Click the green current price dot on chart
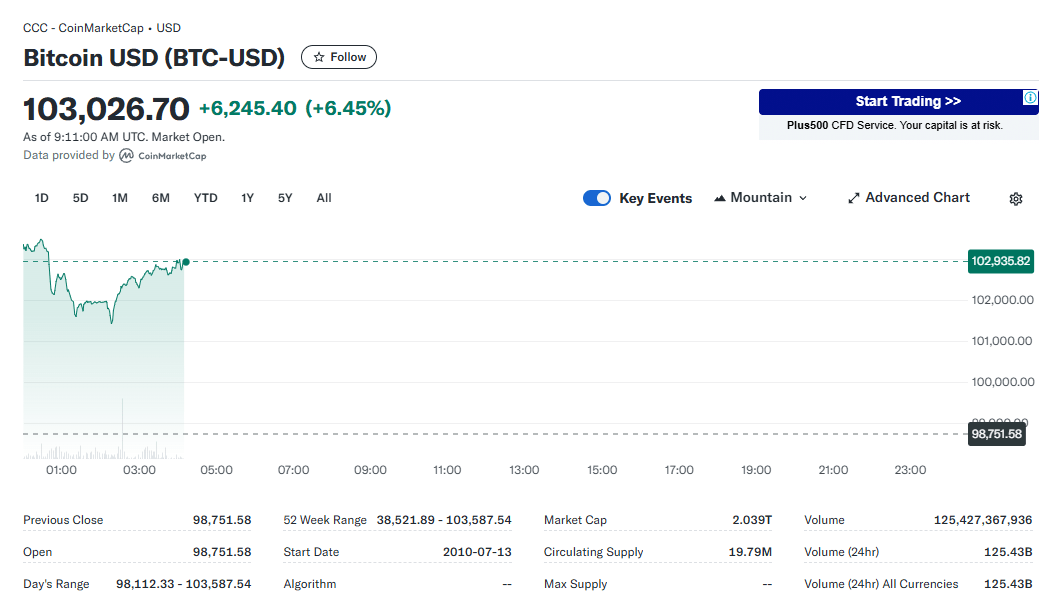This screenshot has height=611, width=1047. (x=186, y=262)
